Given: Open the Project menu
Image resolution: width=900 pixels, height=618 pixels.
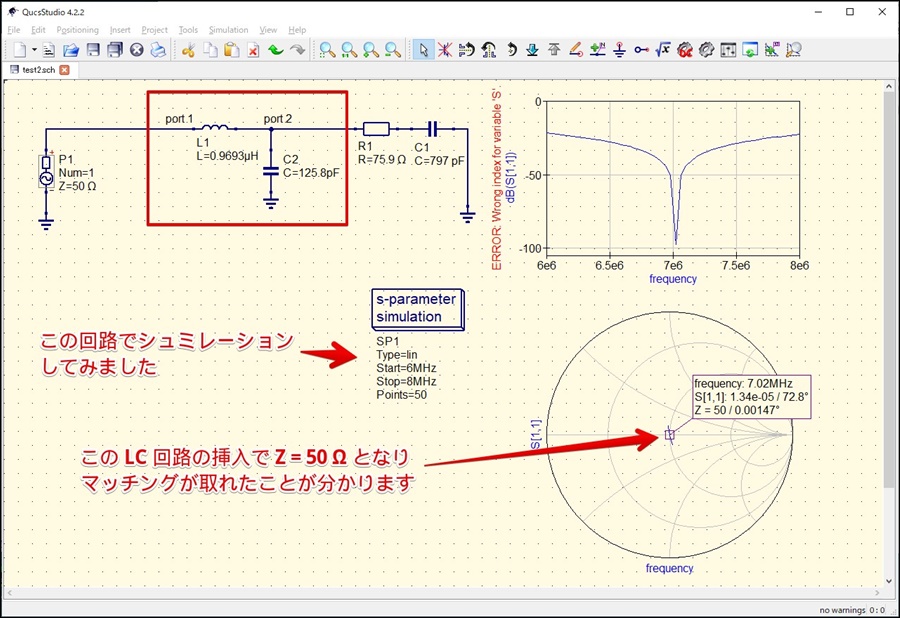Looking at the screenshot, I should (x=154, y=30).
